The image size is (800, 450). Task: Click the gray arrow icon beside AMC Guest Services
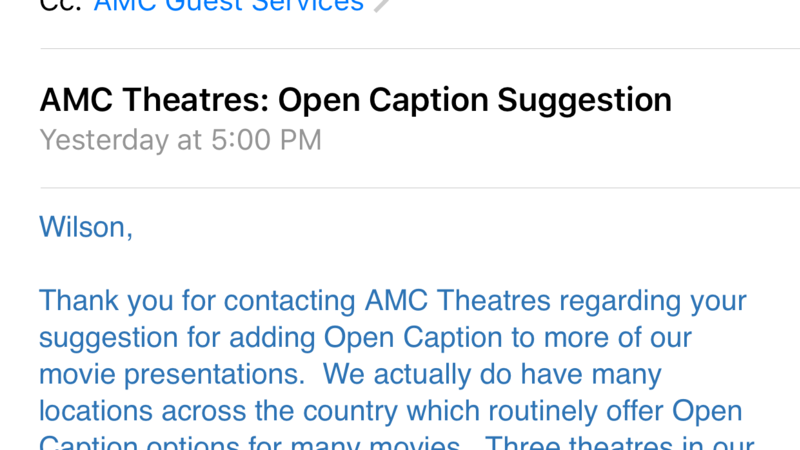[x=381, y=7]
